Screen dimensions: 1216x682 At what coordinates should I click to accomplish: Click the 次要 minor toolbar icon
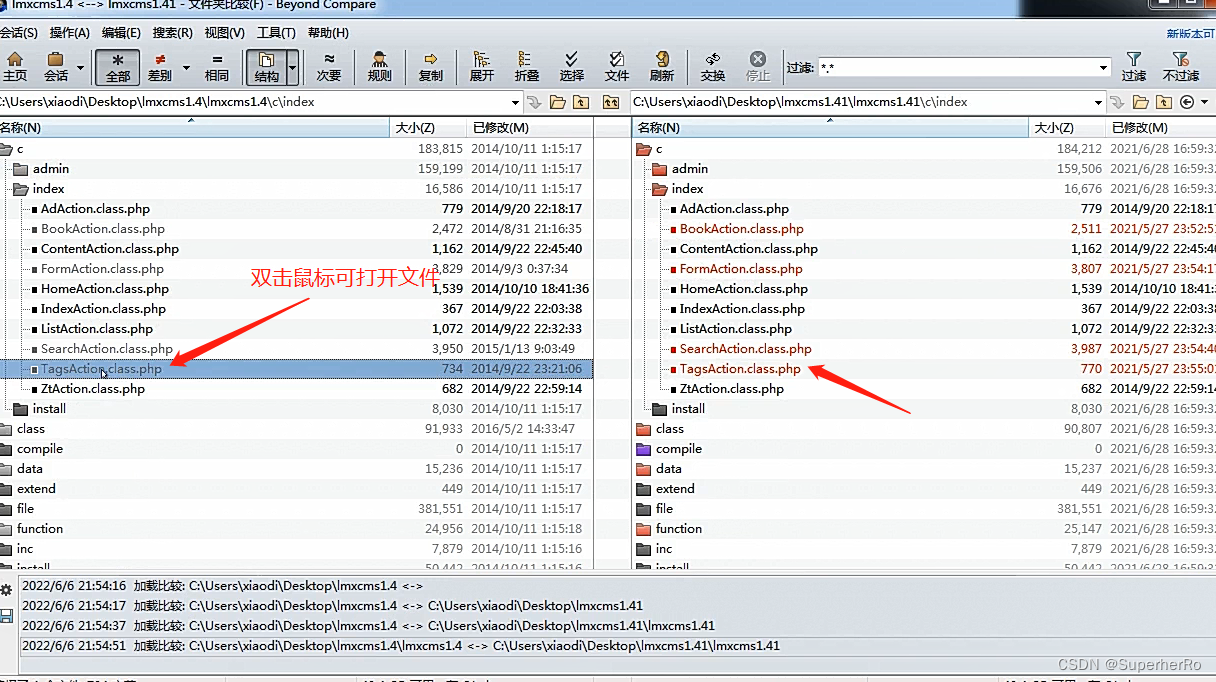329,66
